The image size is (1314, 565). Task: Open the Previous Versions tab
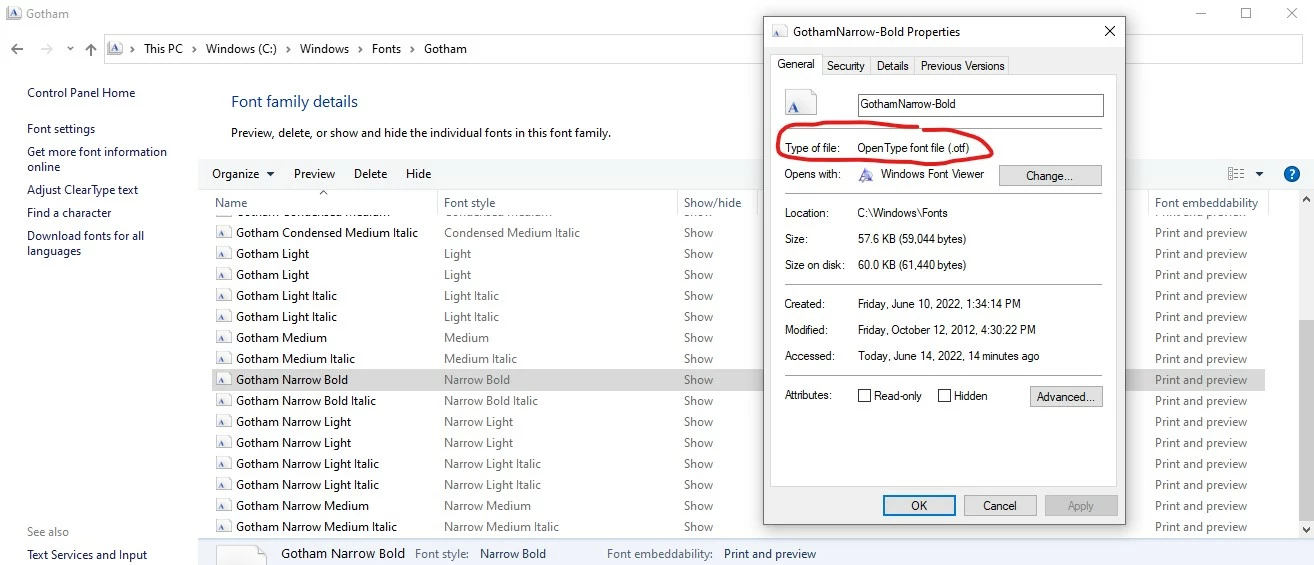click(962, 66)
